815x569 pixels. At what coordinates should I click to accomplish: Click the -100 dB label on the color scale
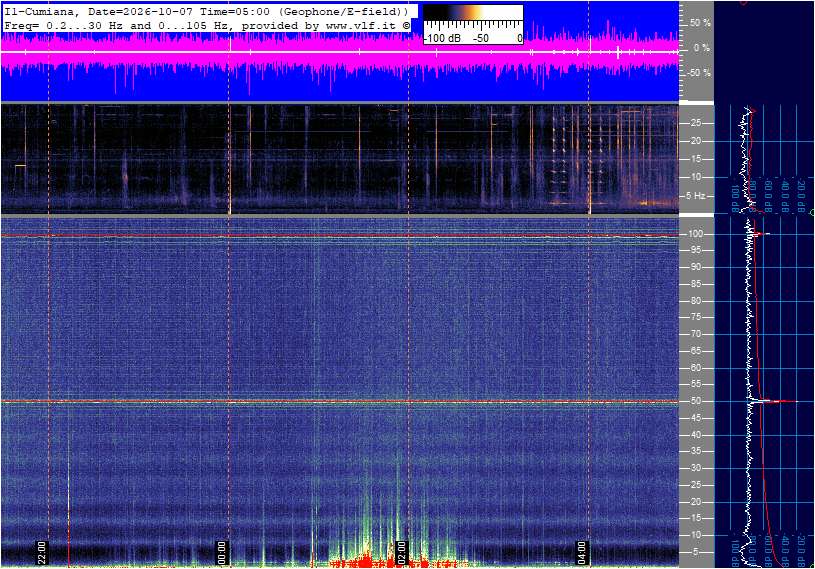442,38
